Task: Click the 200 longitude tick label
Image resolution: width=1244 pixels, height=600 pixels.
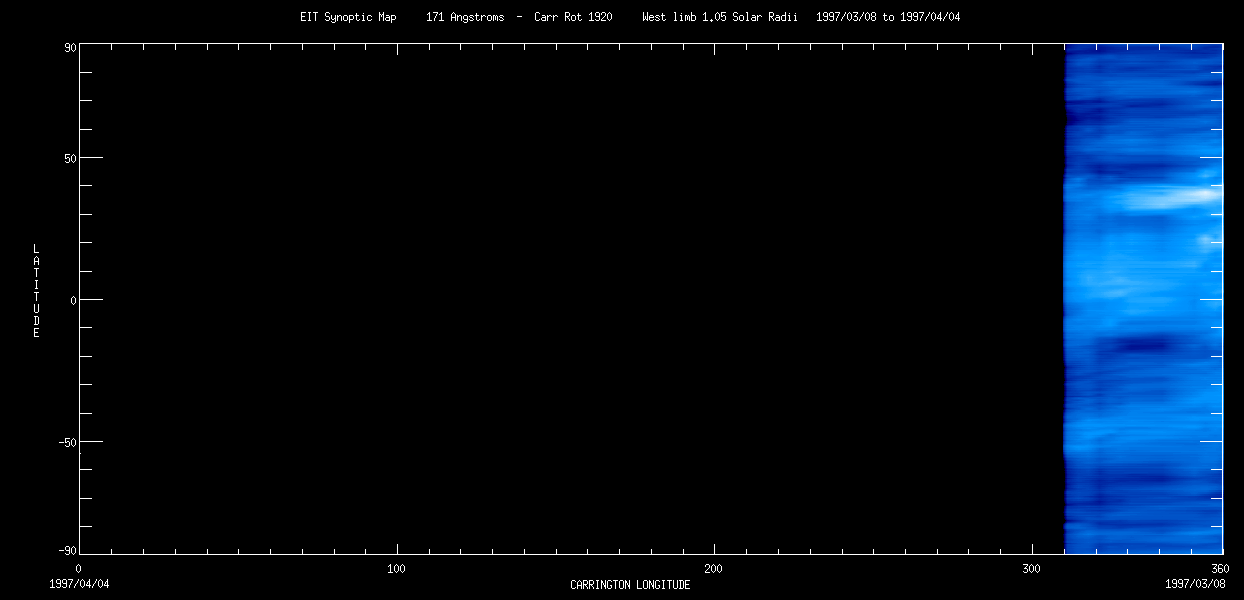Action: [714, 569]
